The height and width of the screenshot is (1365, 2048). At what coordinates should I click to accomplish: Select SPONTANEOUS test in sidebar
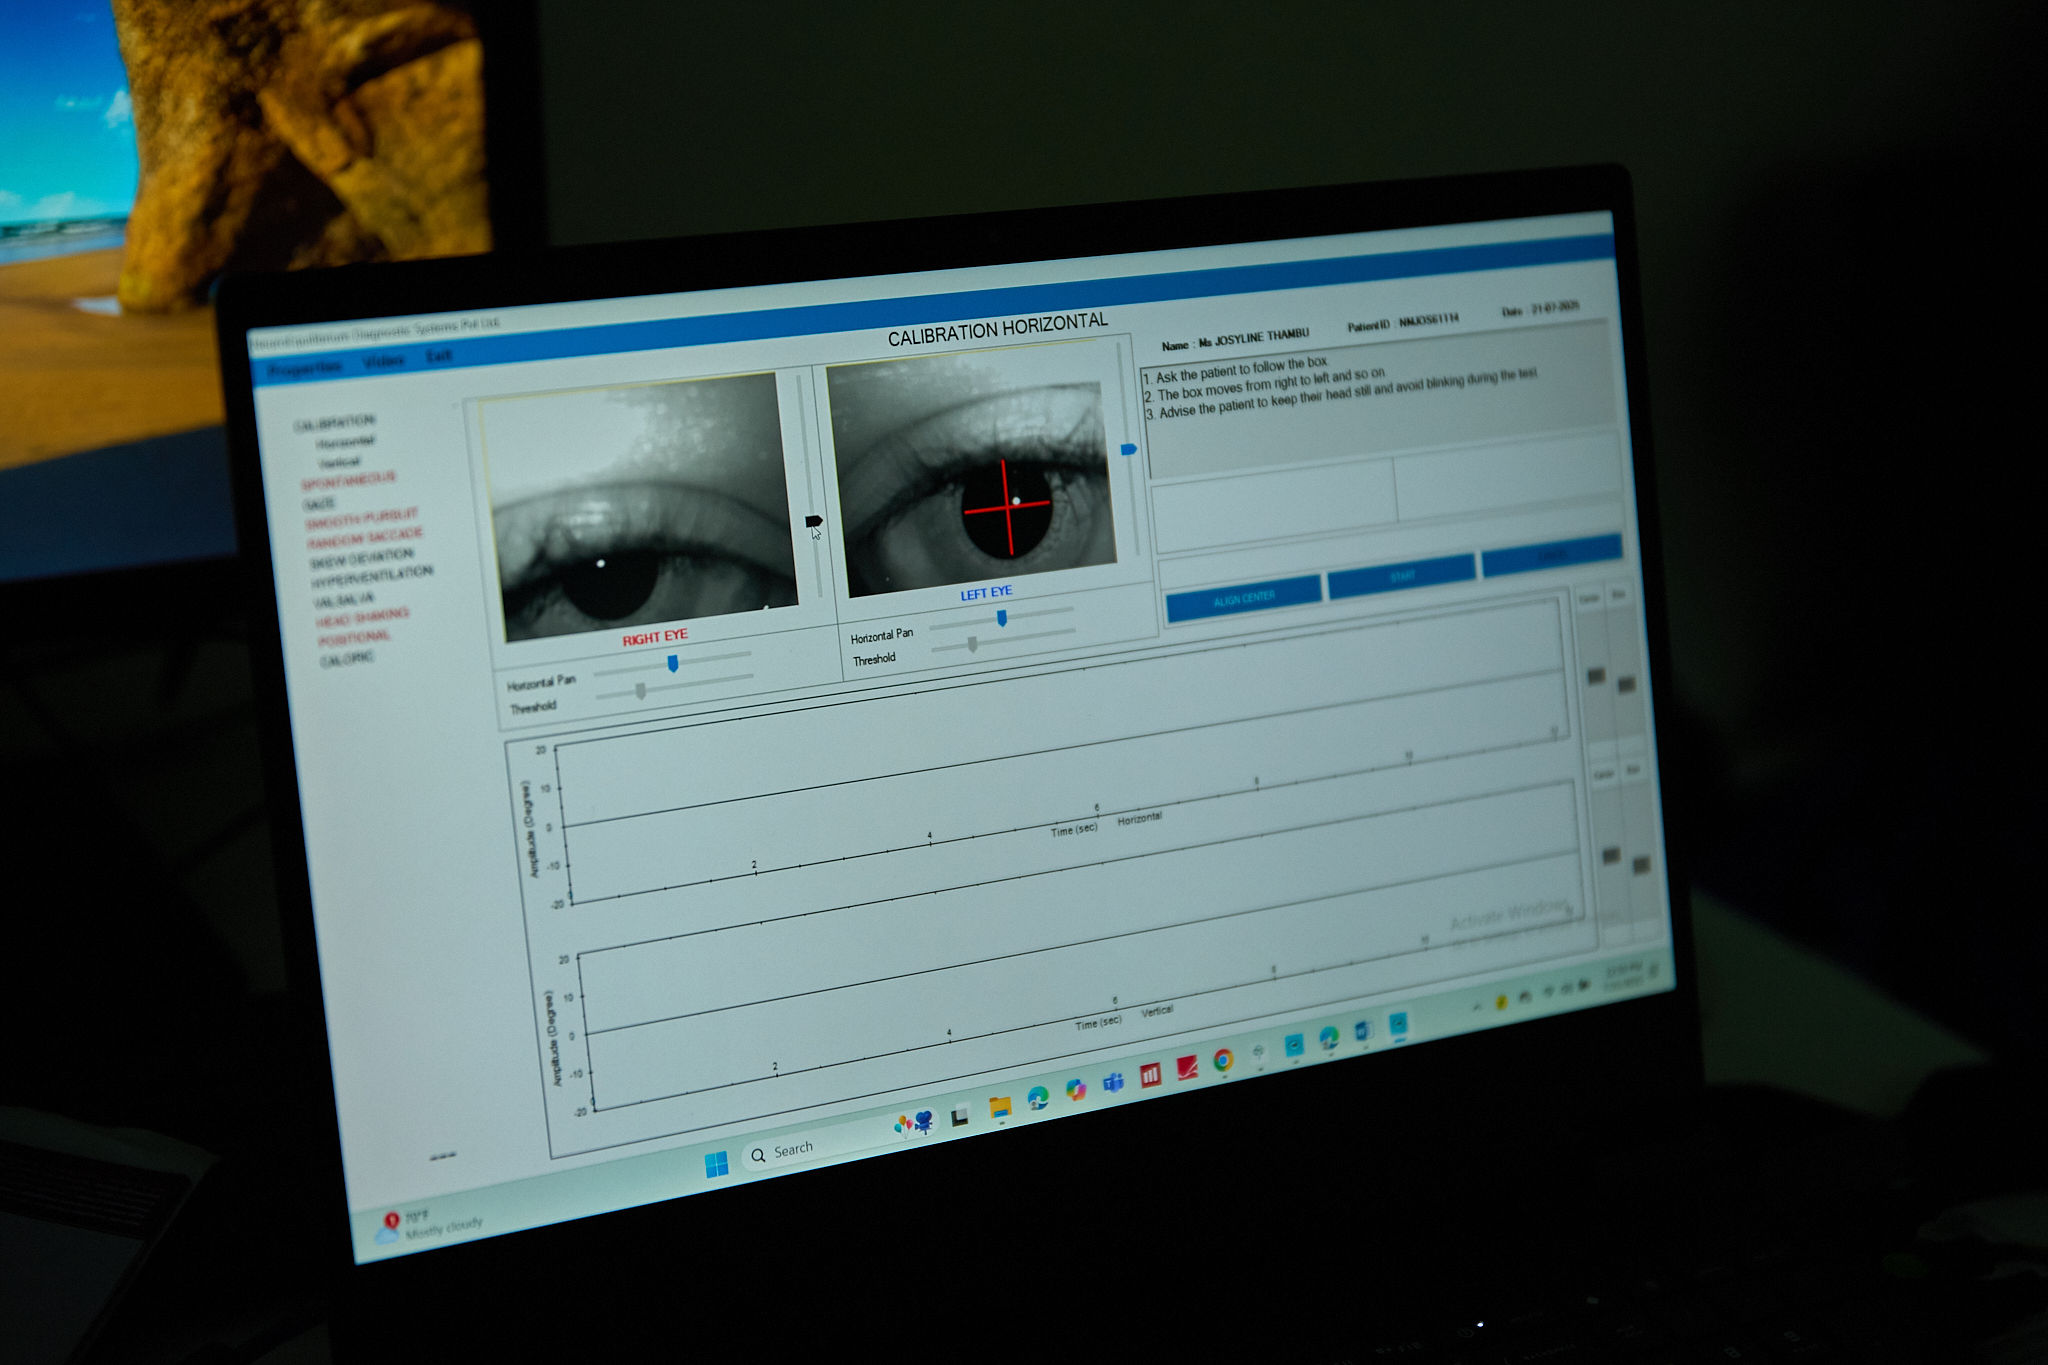pos(349,481)
